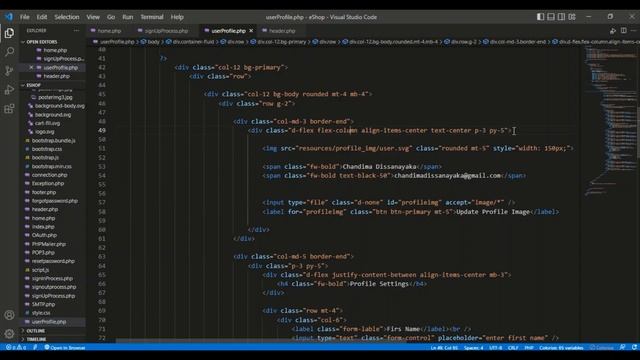Open the Manage gear icon
The width and height of the screenshot is (640, 360).
9,334
